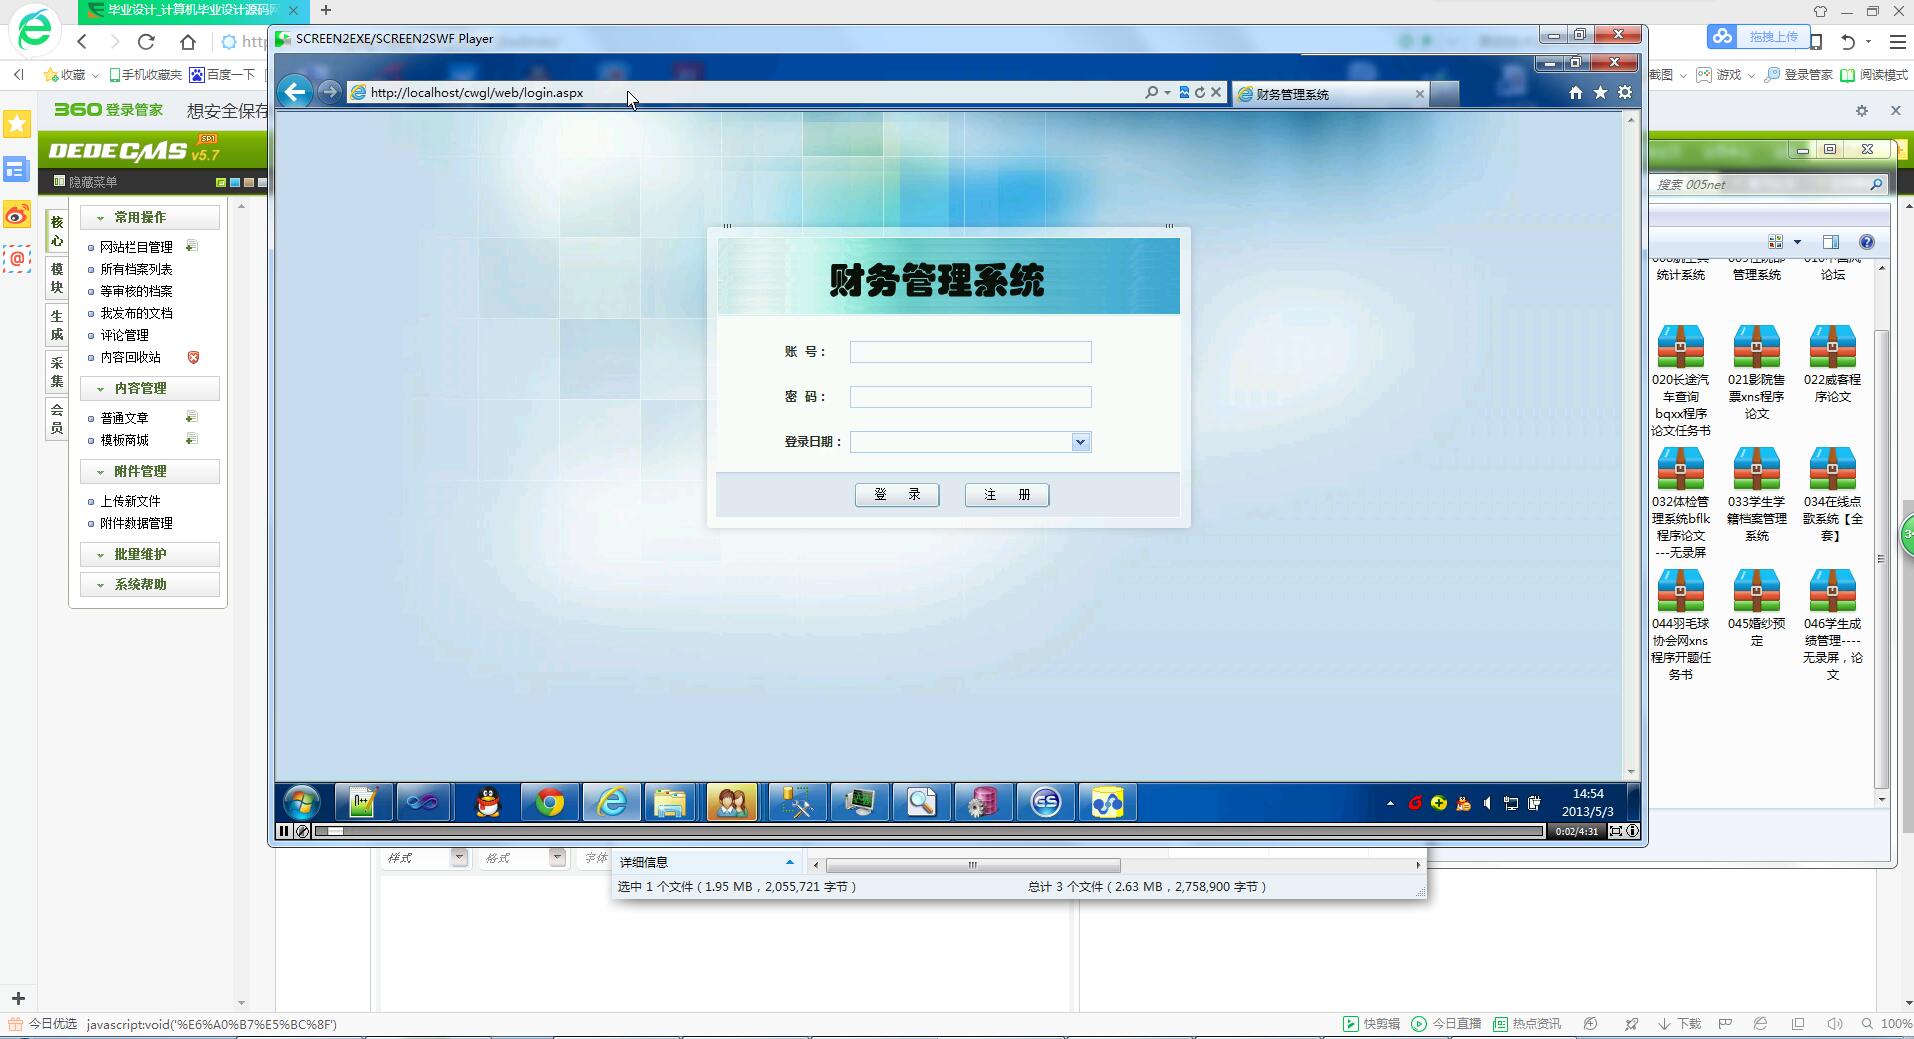This screenshot has height=1039, width=1914.
Task: Pause playback in SCREEN2SWF Player
Action: pyautogui.click(x=284, y=831)
